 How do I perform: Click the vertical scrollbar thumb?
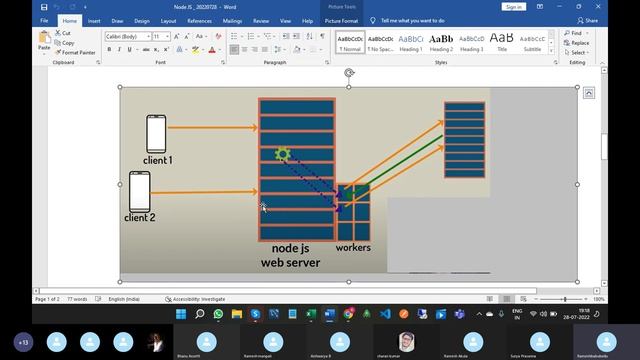(x=604, y=146)
